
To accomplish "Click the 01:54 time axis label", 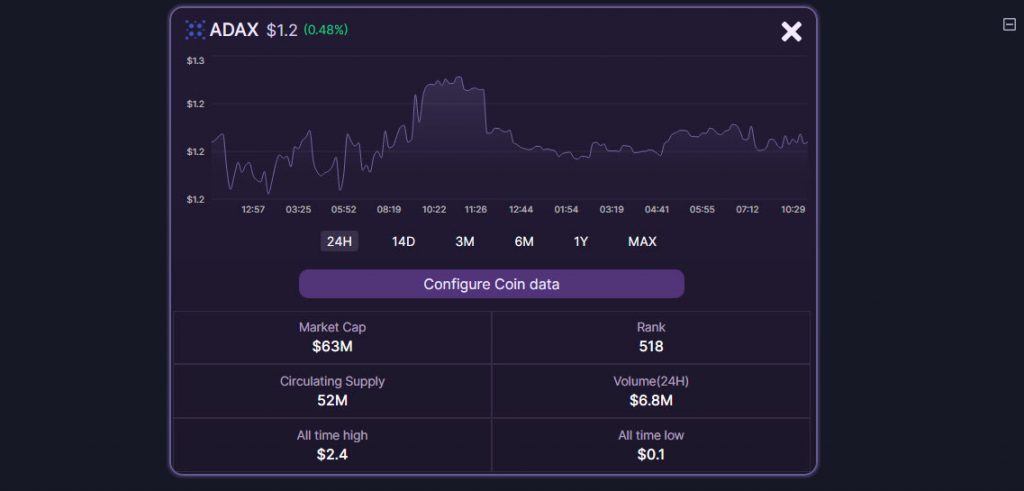I will click(566, 210).
